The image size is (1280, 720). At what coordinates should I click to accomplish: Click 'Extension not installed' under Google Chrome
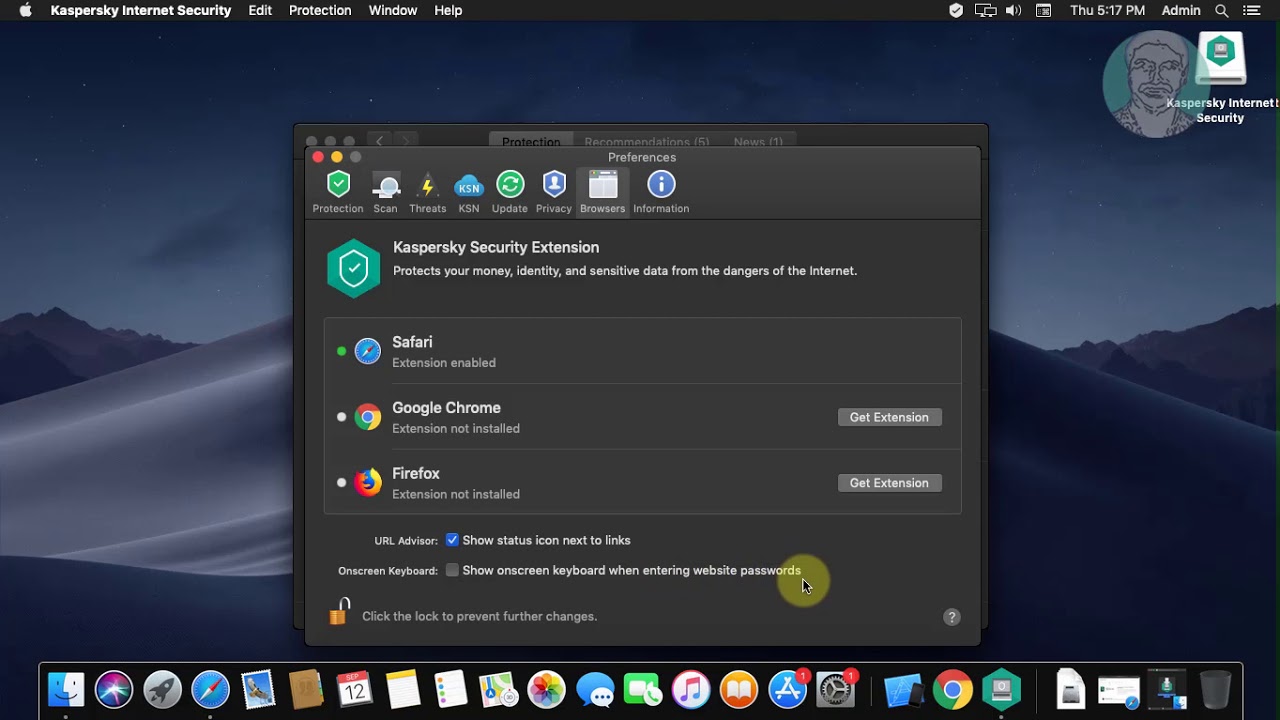tap(456, 429)
